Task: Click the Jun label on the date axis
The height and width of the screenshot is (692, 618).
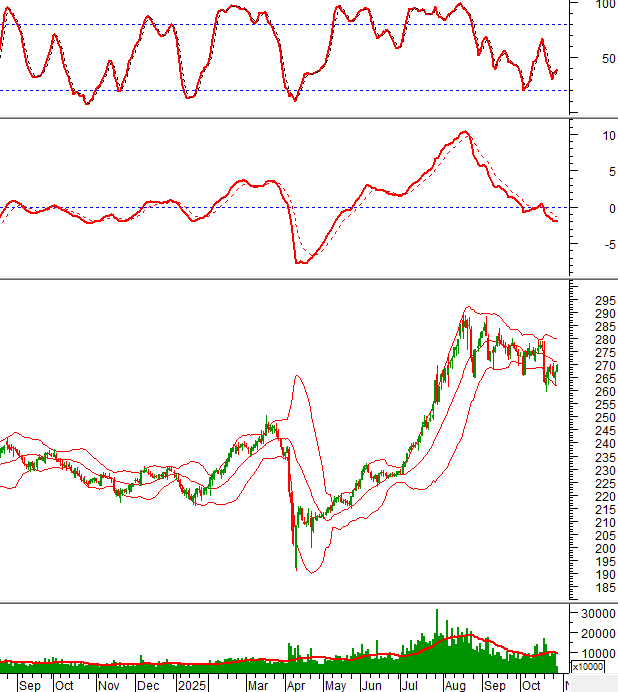Action: pyautogui.click(x=371, y=686)
